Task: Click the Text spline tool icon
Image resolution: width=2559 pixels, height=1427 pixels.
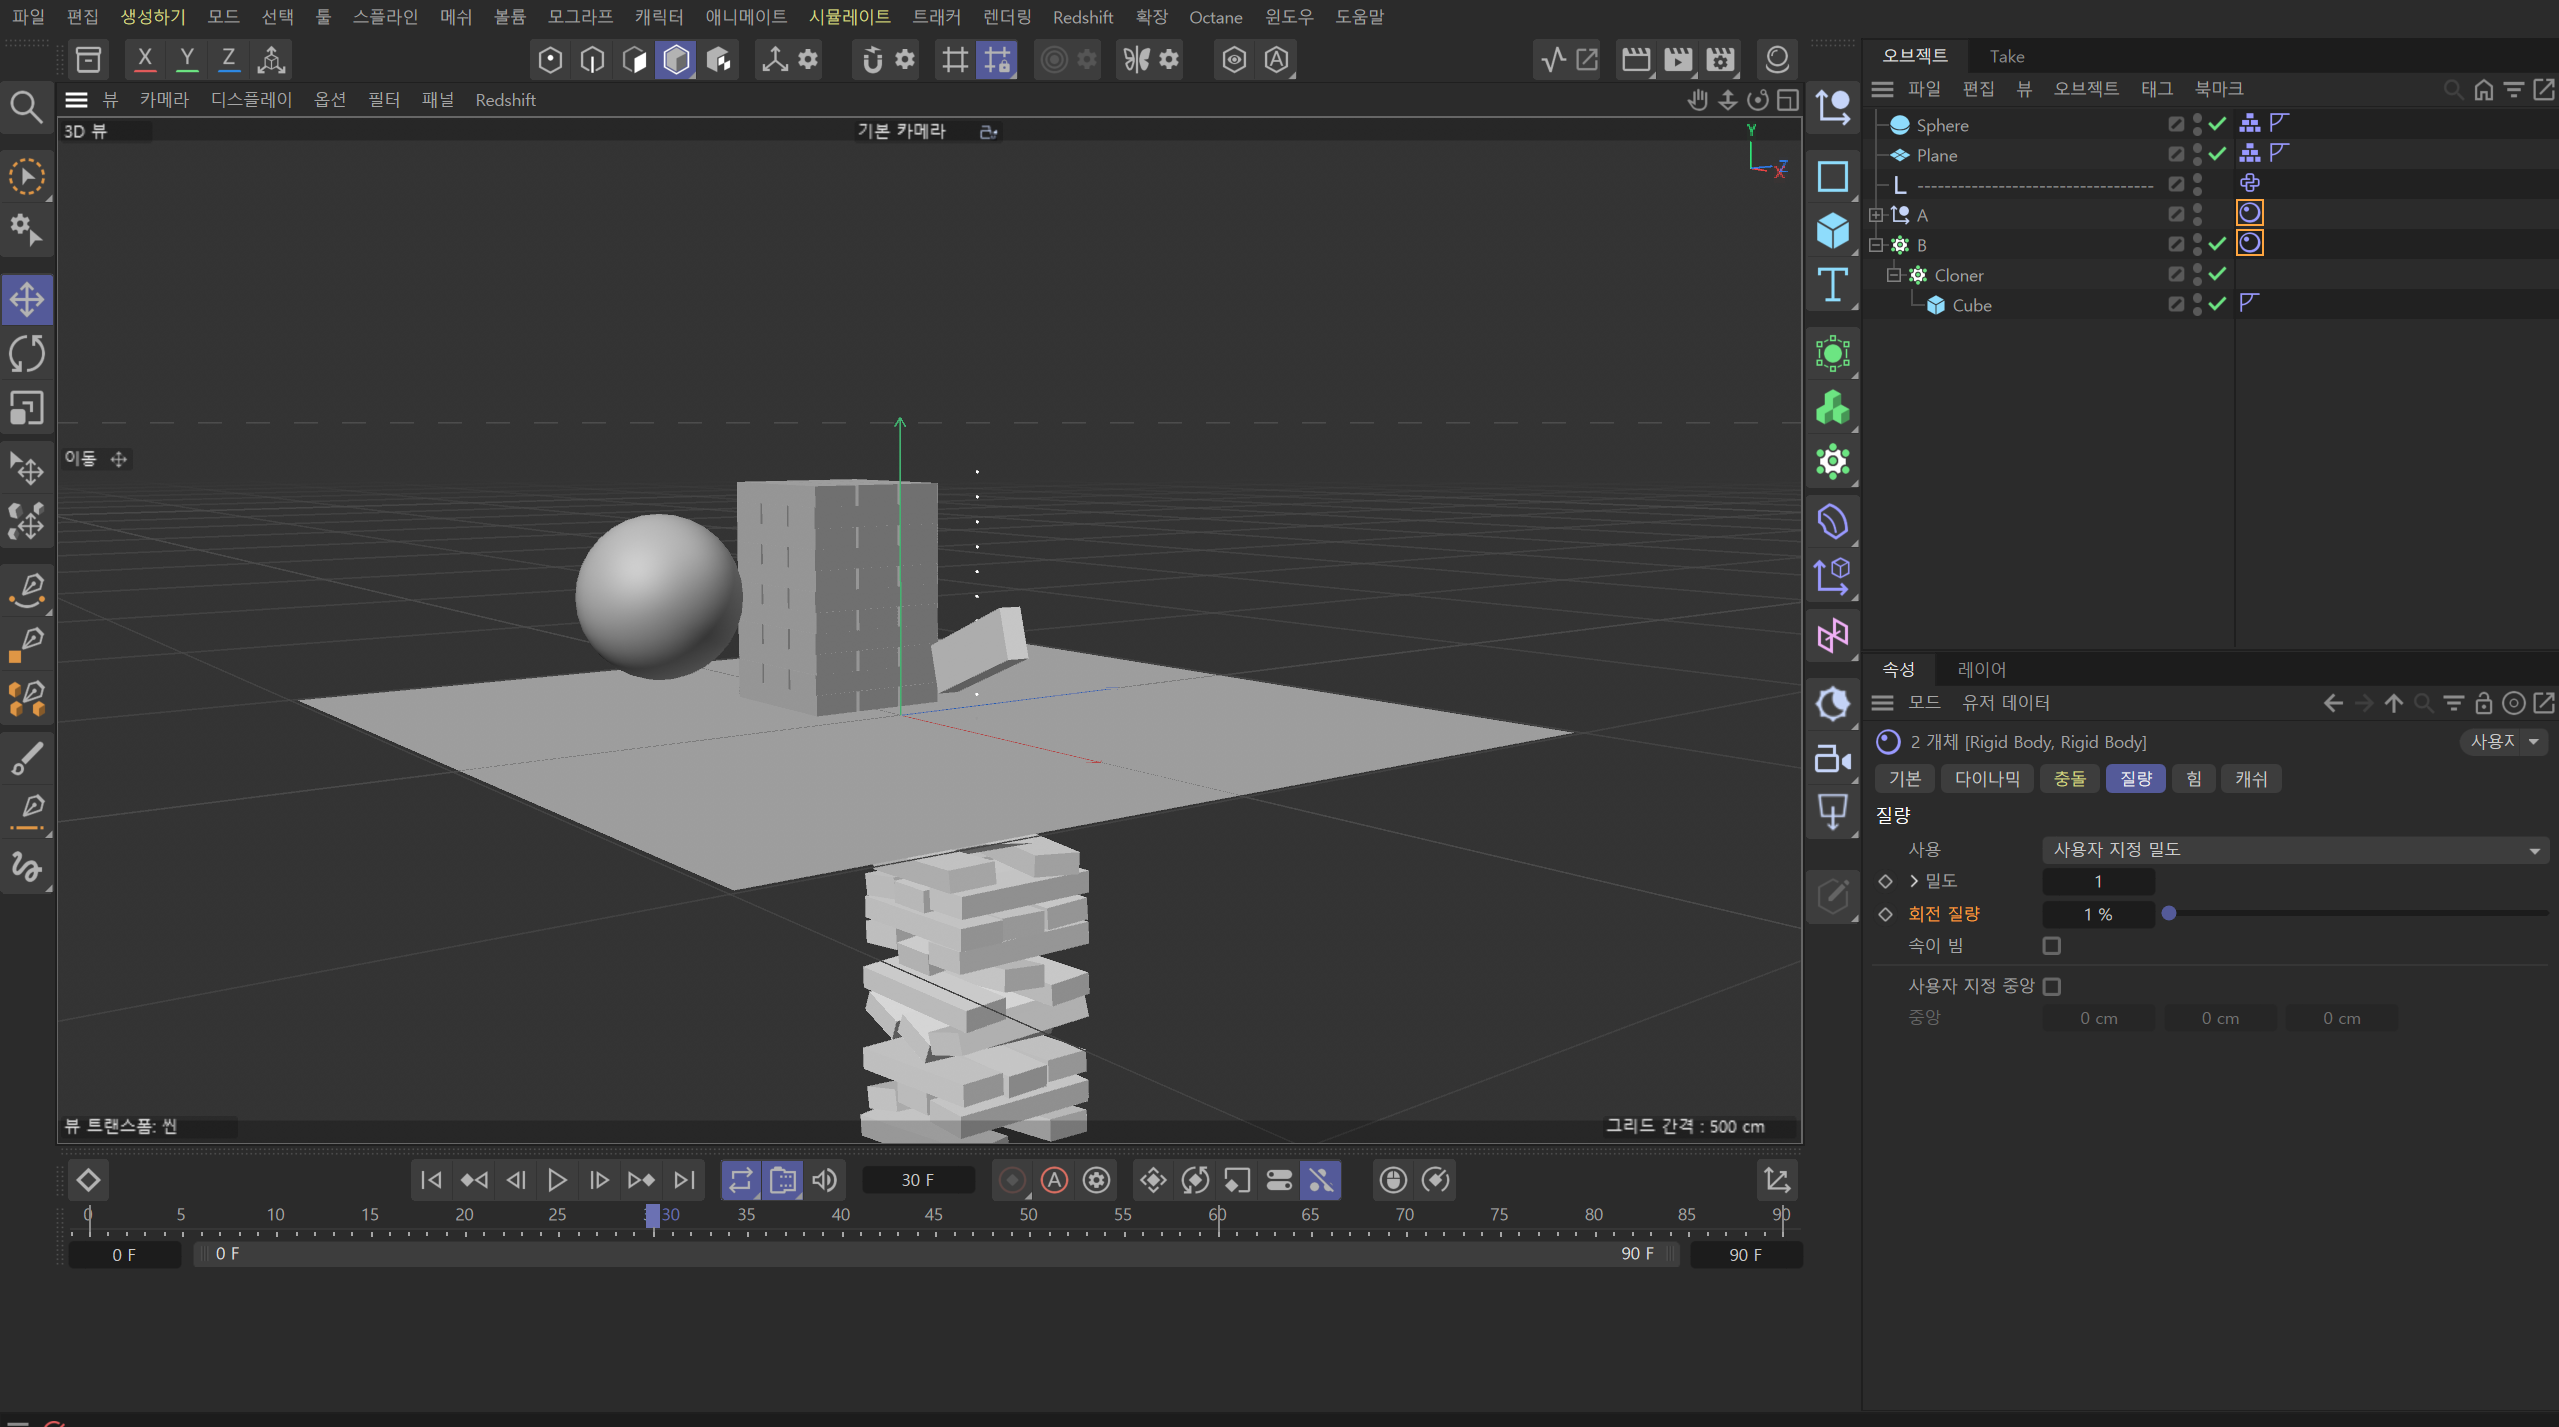Action: tap(1832, 285)
